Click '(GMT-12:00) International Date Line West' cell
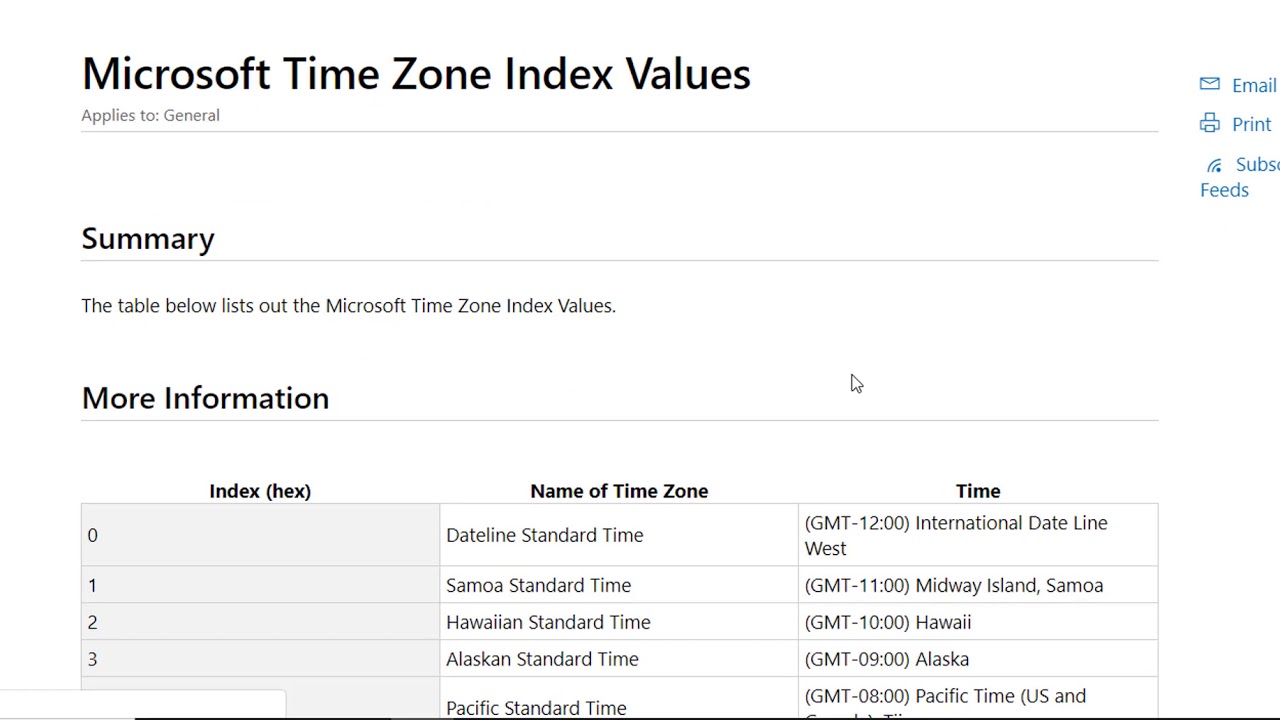Image resolution: width=1280 pixels, height=720 pixels. point(978,535)
